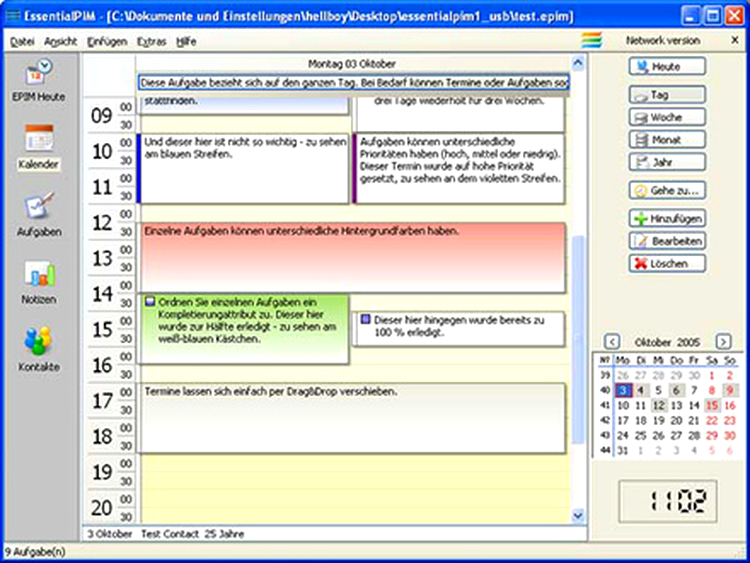Click 'Test Contact 25 Jahre' birthday entry
The image size is (750, 563).
[x=192, y=534]
